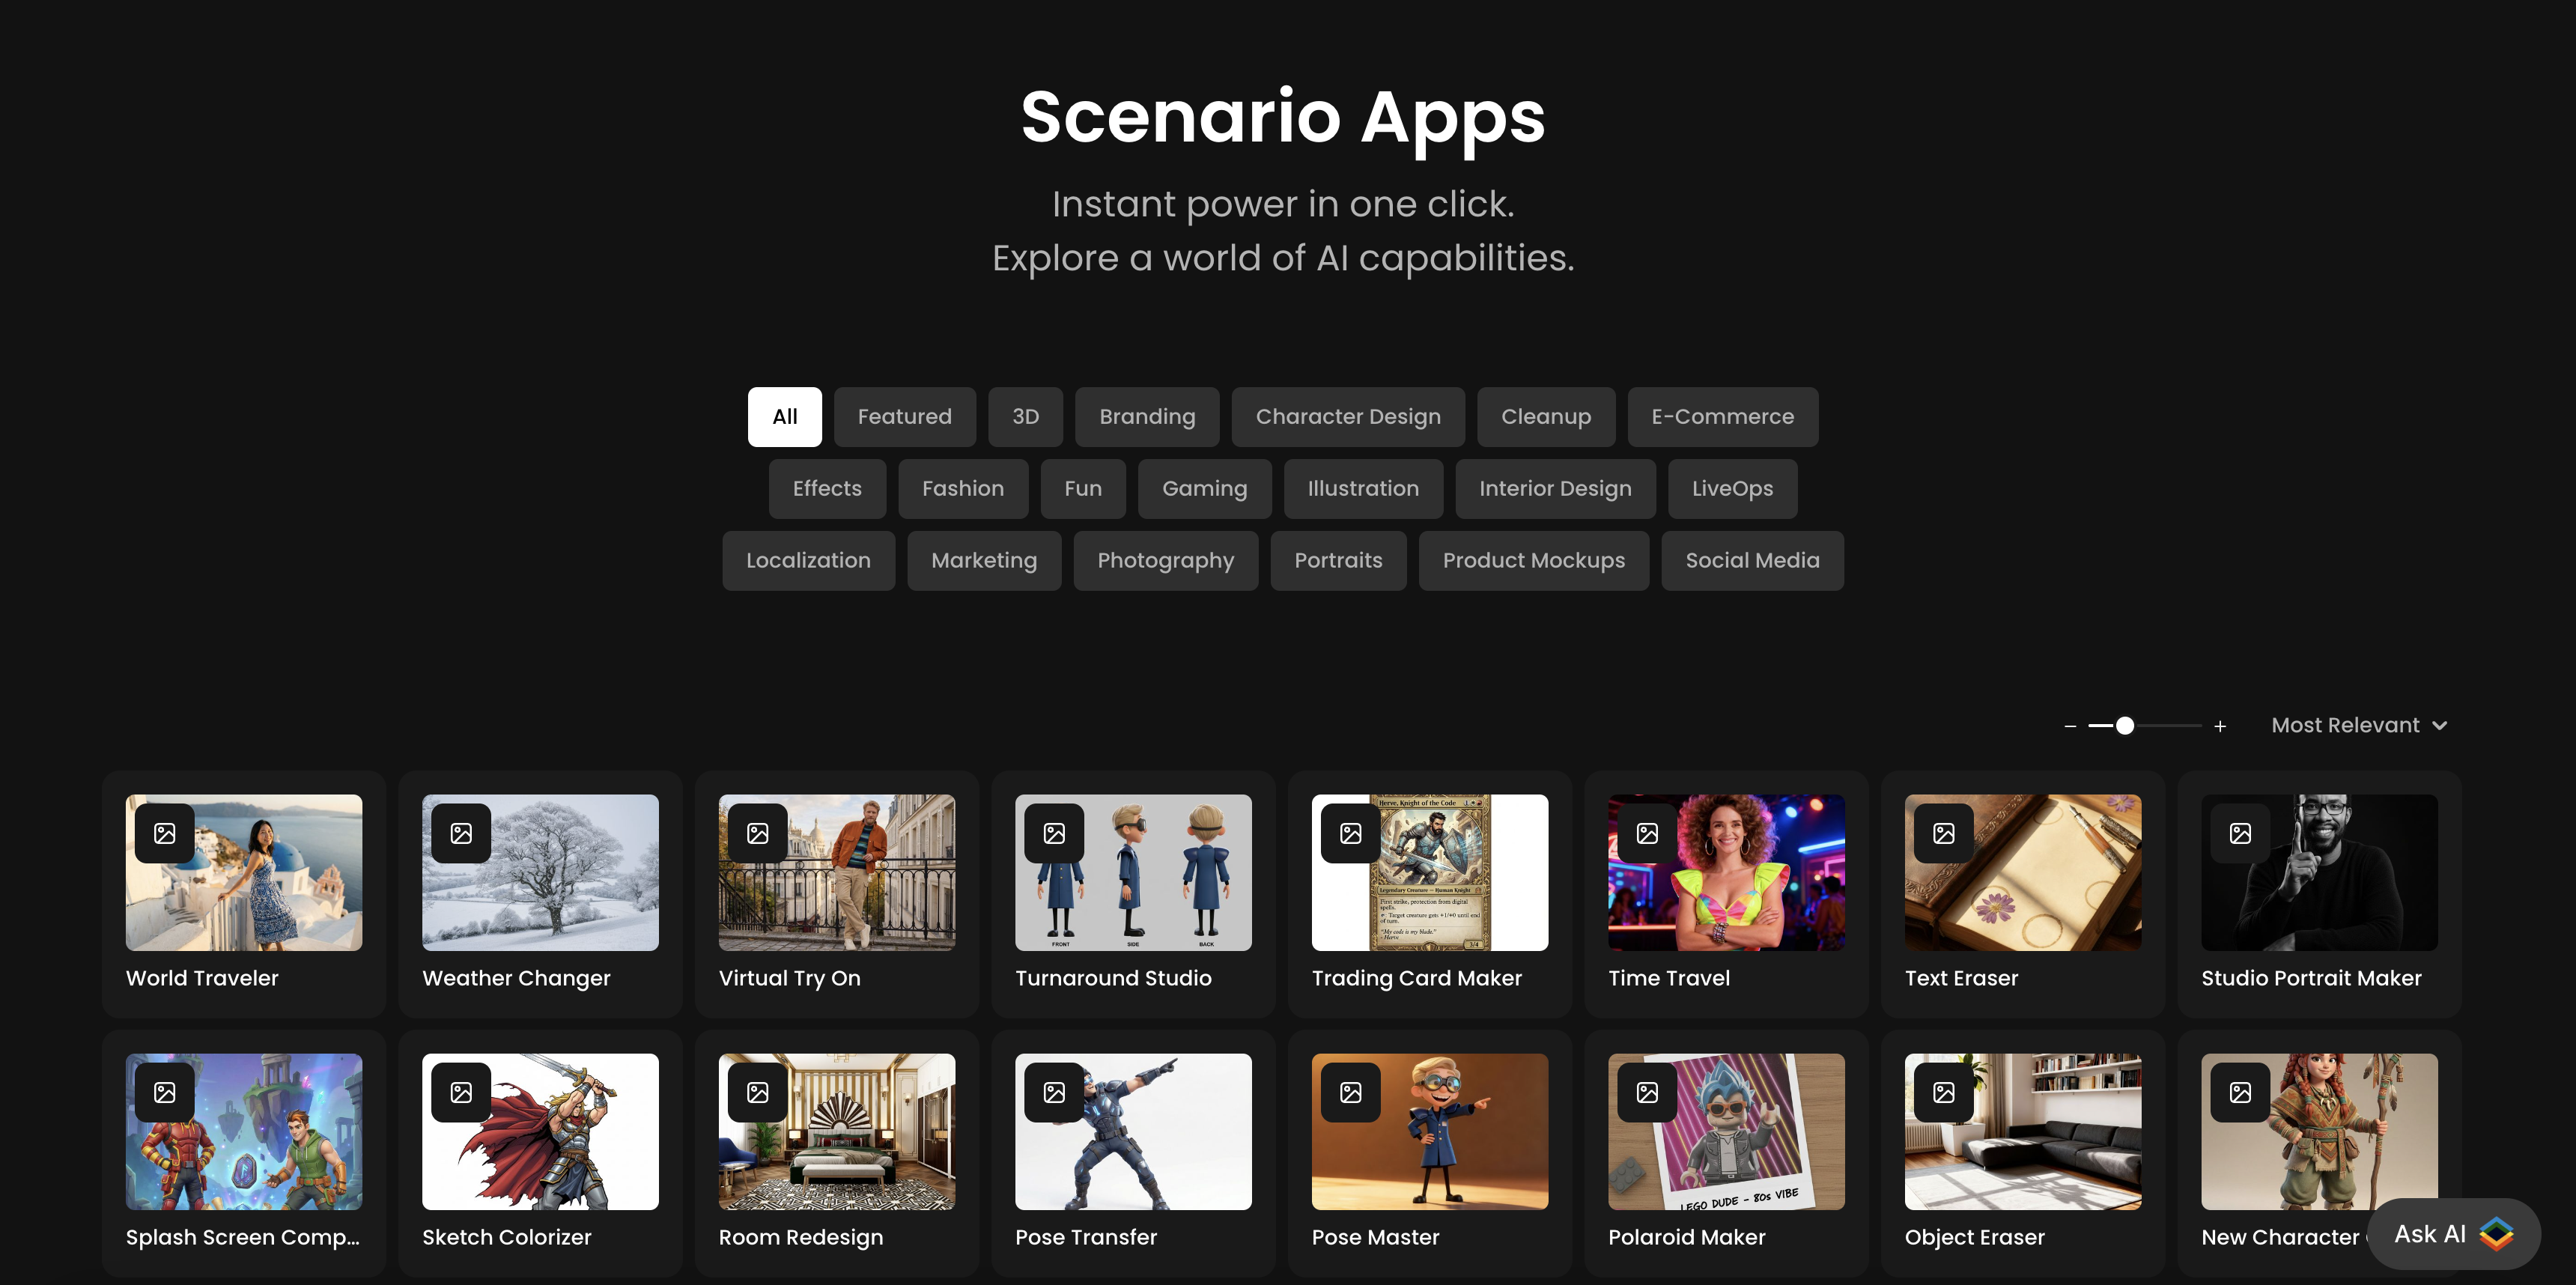
Task: Adjust the thumbnail size slider handle
Action: (x=2125, y=726)
